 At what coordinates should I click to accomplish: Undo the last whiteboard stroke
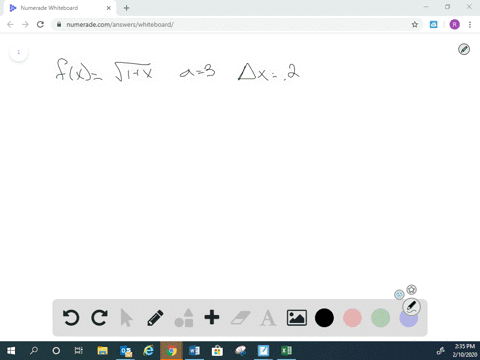click(x=71, y=318)
